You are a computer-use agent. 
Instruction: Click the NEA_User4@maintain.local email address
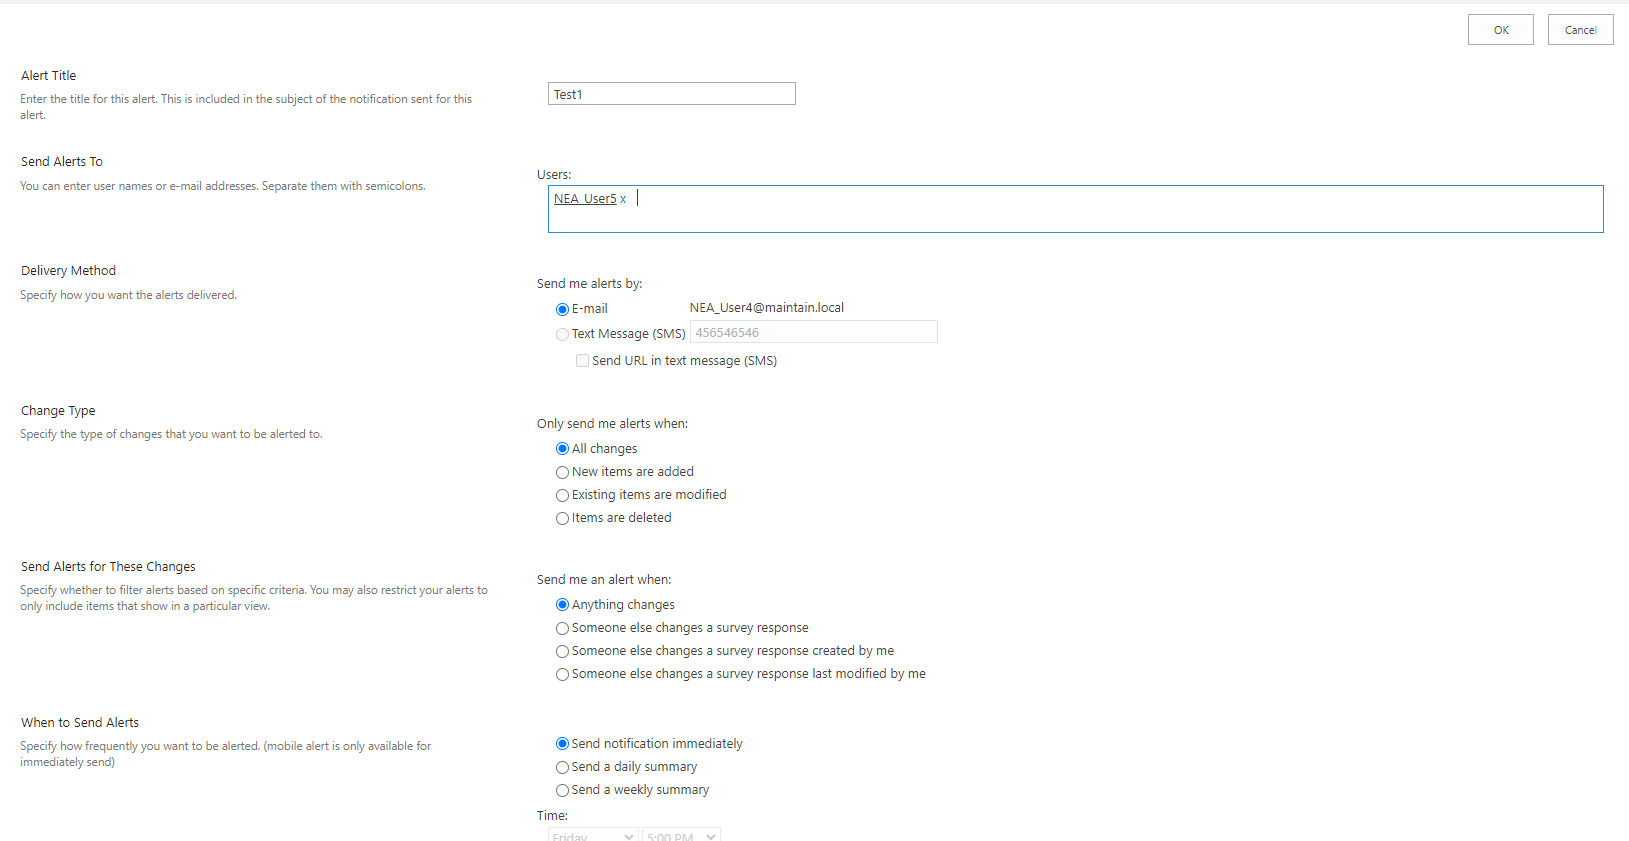(x=767, y=308)
